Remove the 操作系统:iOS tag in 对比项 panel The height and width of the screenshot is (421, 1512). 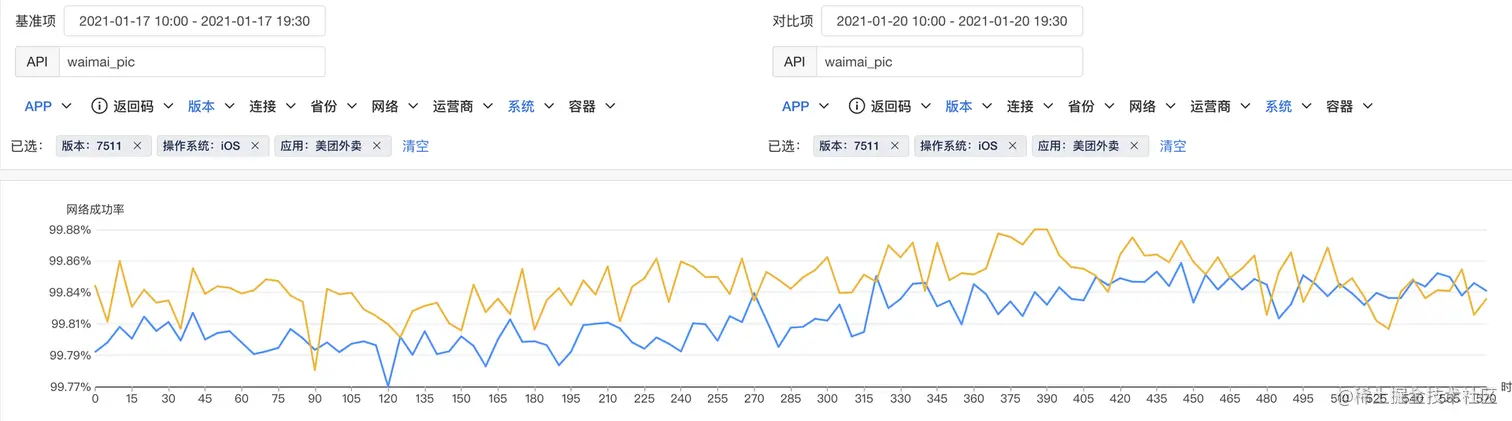1013,146
